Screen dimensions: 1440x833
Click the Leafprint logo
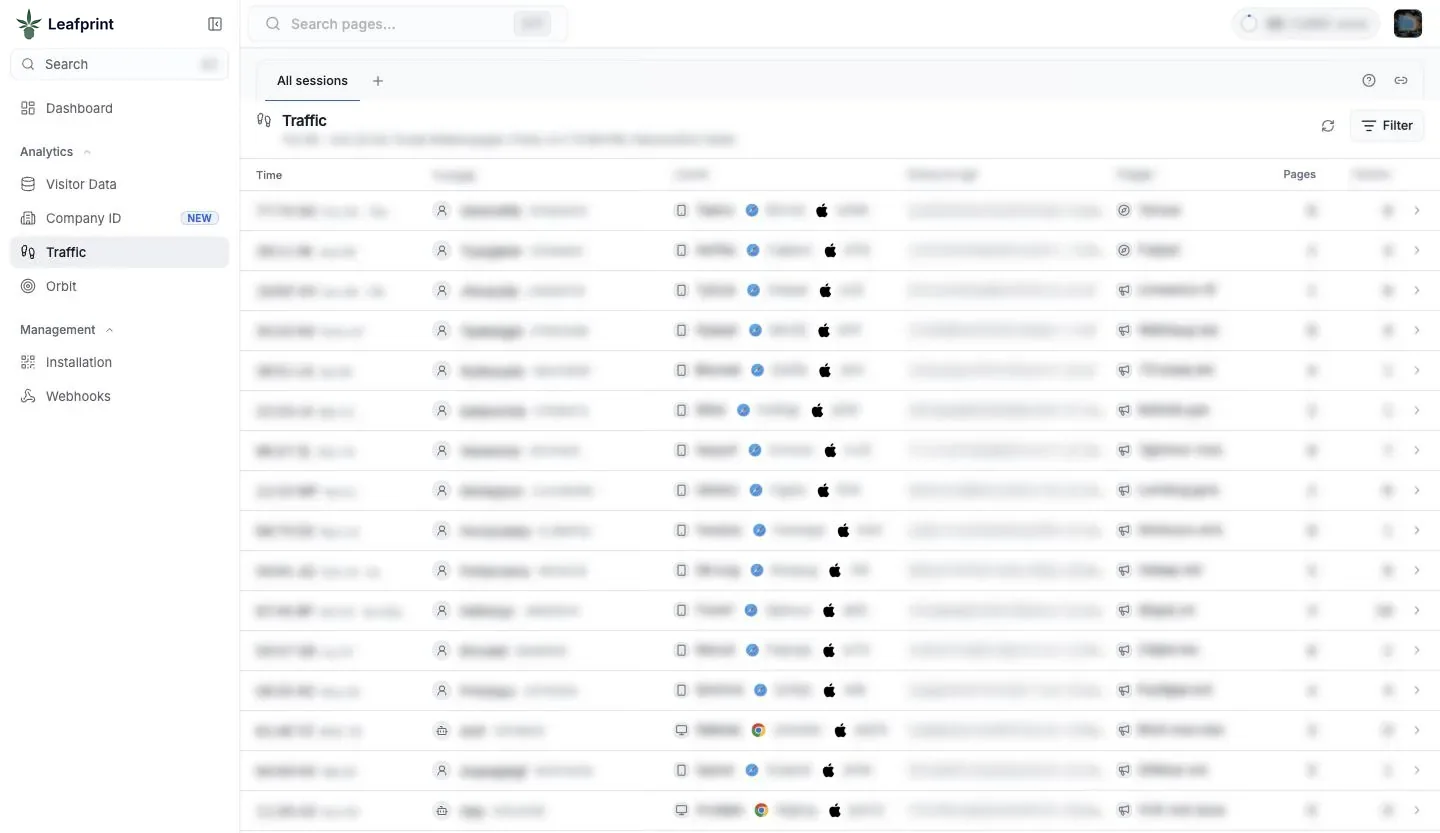tap(64, 24)
